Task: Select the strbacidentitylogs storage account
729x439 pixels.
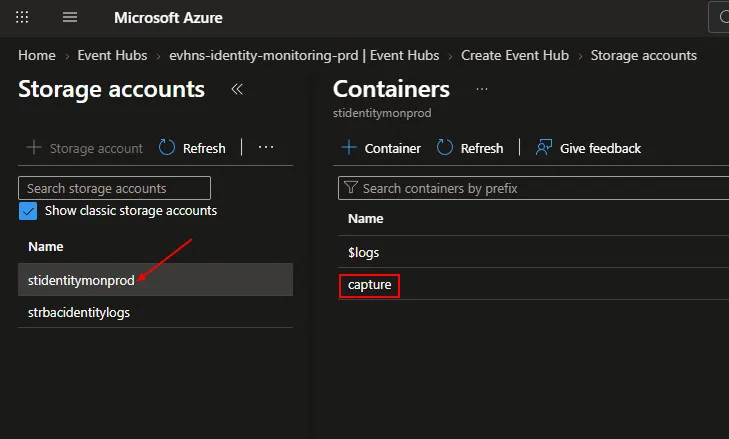Action: point(155,312)
